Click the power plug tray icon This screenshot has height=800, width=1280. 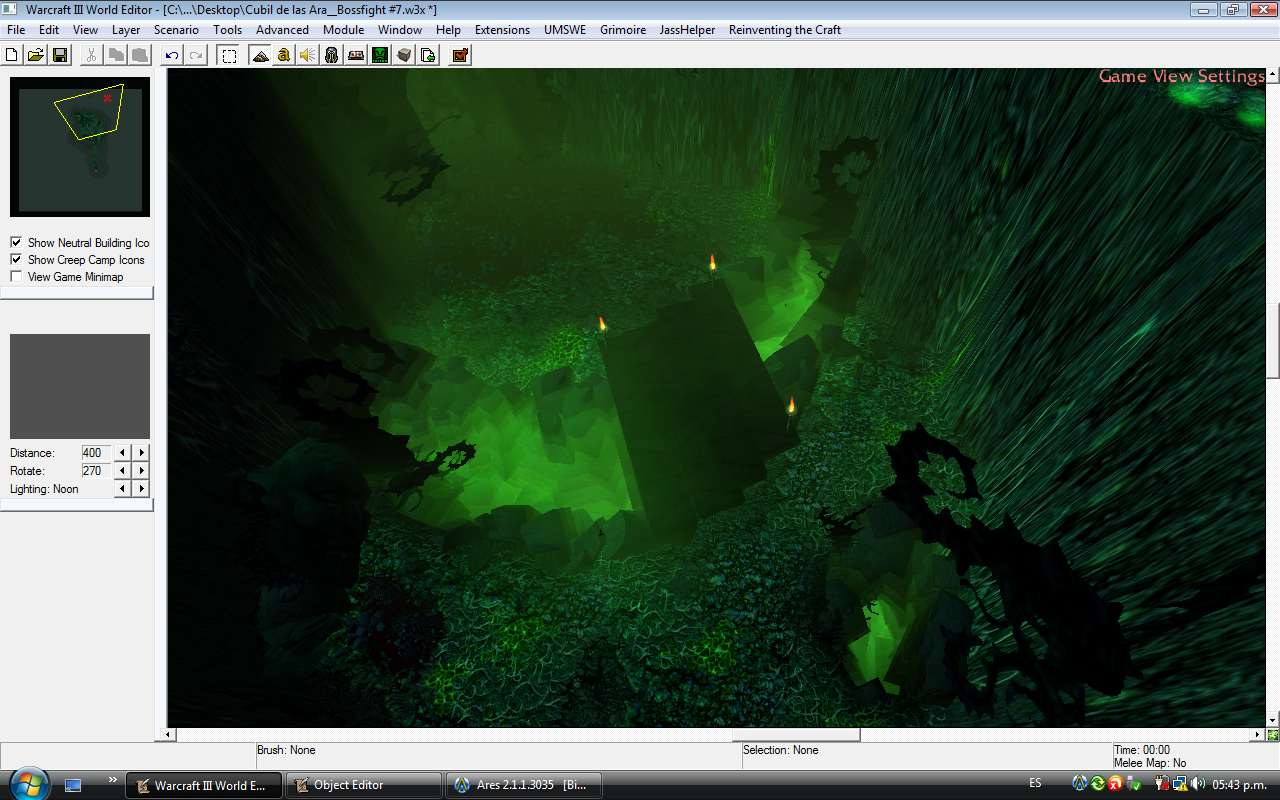click(1161, 783)
